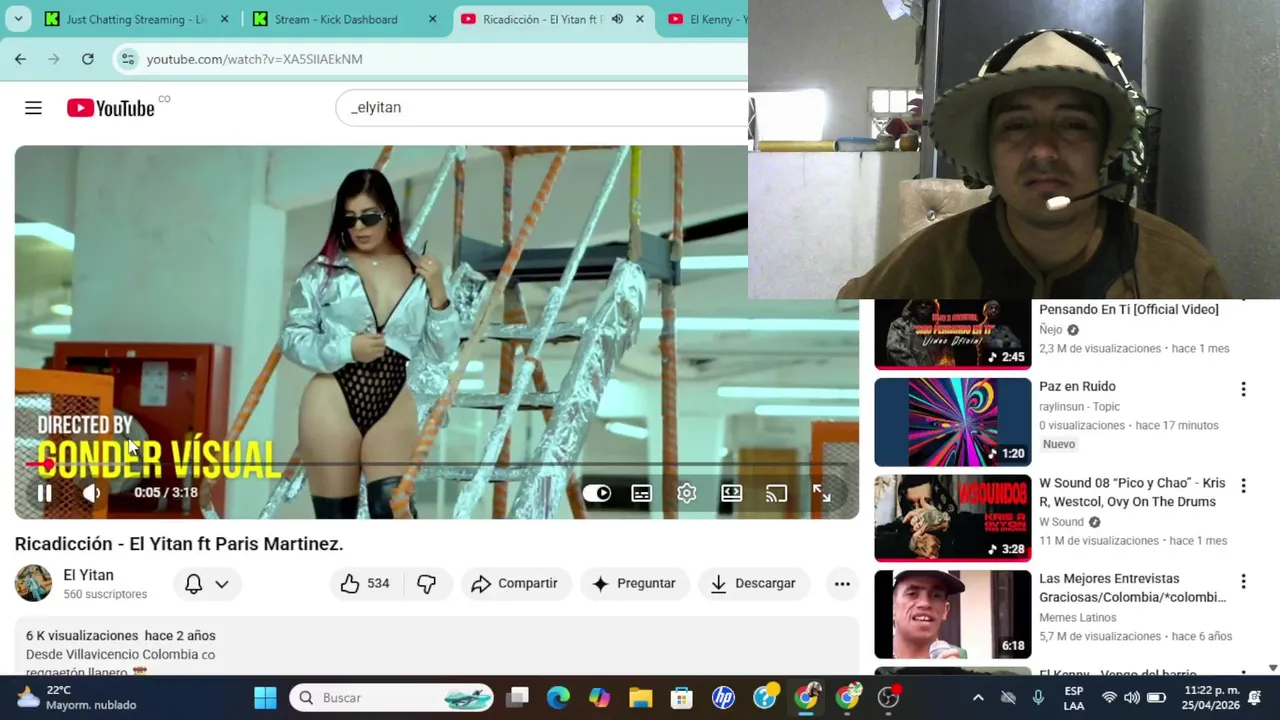Viewport: 1280px width, 720px height.
Task: Open the Copilot taskbar icon
Action: click(x=599, y=698)
